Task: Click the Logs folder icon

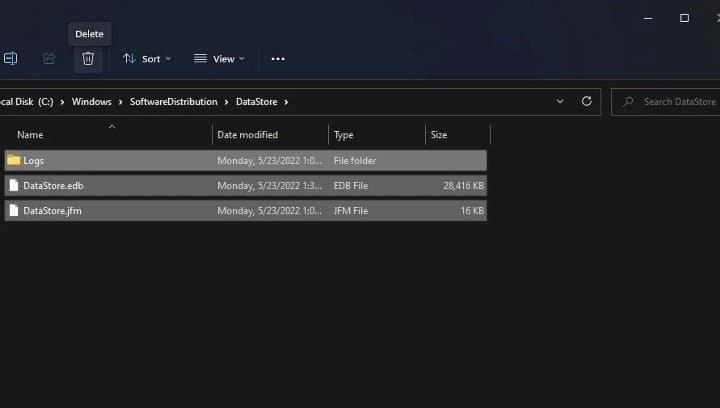Action: (14, 160)
